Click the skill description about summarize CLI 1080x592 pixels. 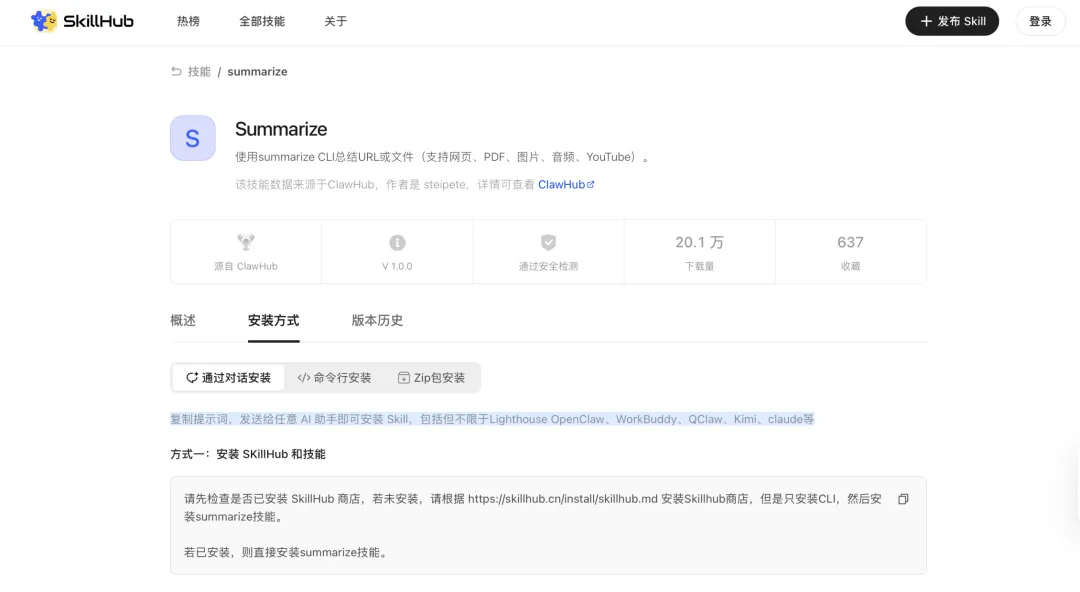click(x=442, y=157)
